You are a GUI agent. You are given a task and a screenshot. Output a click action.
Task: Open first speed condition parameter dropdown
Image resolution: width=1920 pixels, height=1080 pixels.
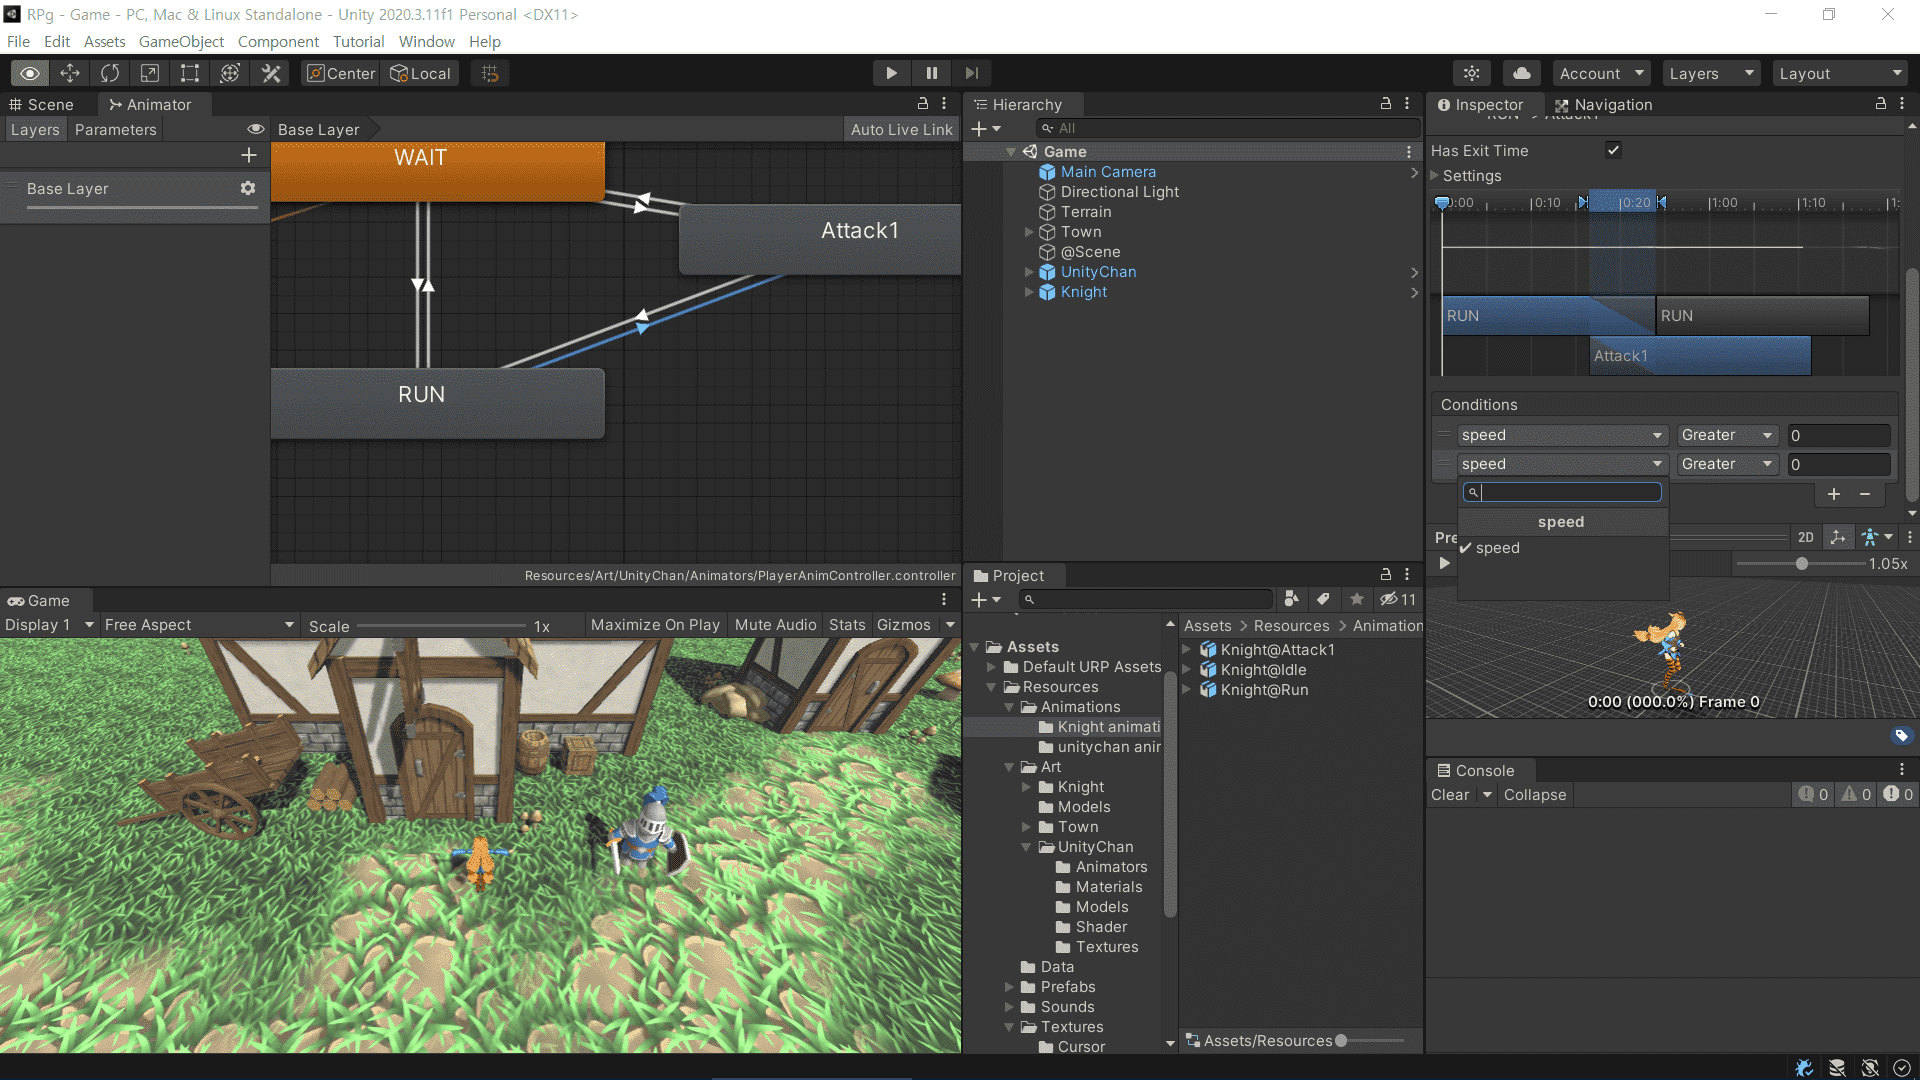pos(1562,435)
